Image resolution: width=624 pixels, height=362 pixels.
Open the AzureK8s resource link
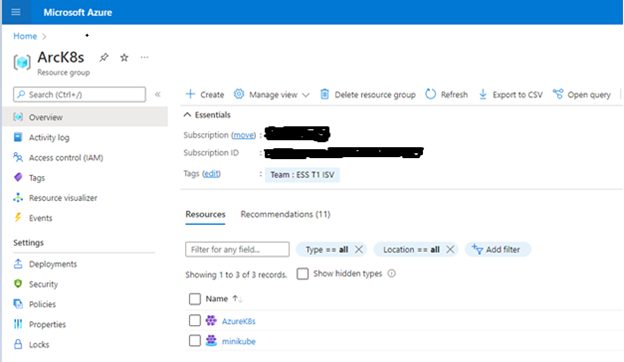tap(238, 321)
